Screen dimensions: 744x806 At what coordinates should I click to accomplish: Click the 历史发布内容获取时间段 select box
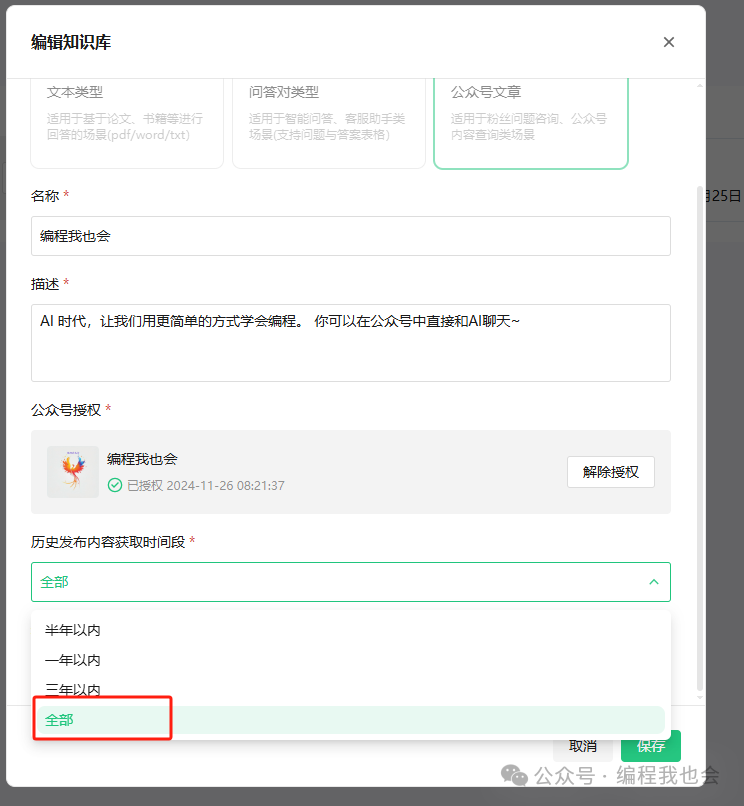340,582
